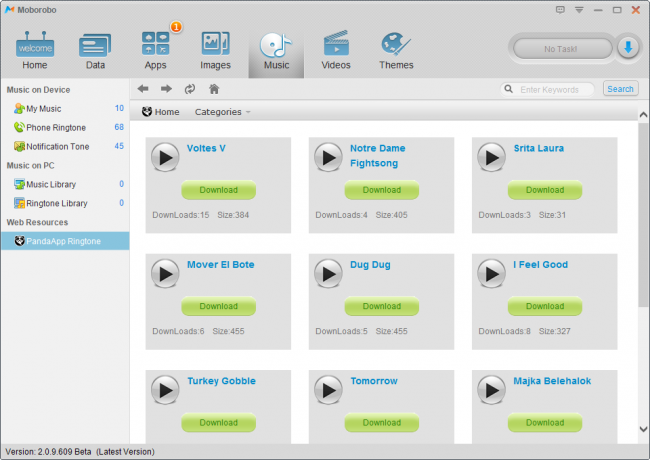Click the Search button
This screenshot has width=650, height=460.
[x=620, y=89]
